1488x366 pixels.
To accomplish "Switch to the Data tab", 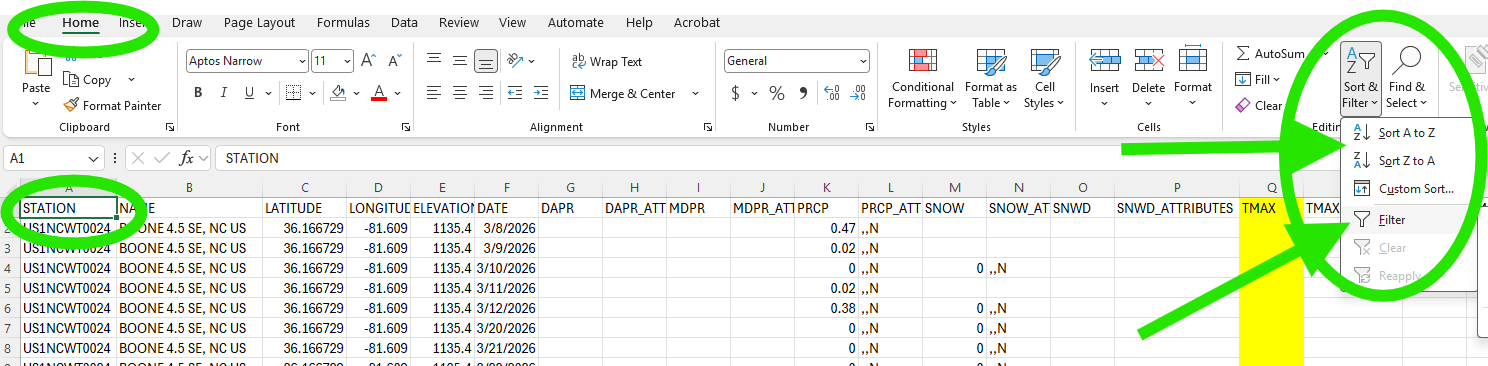I will (404, 22).
